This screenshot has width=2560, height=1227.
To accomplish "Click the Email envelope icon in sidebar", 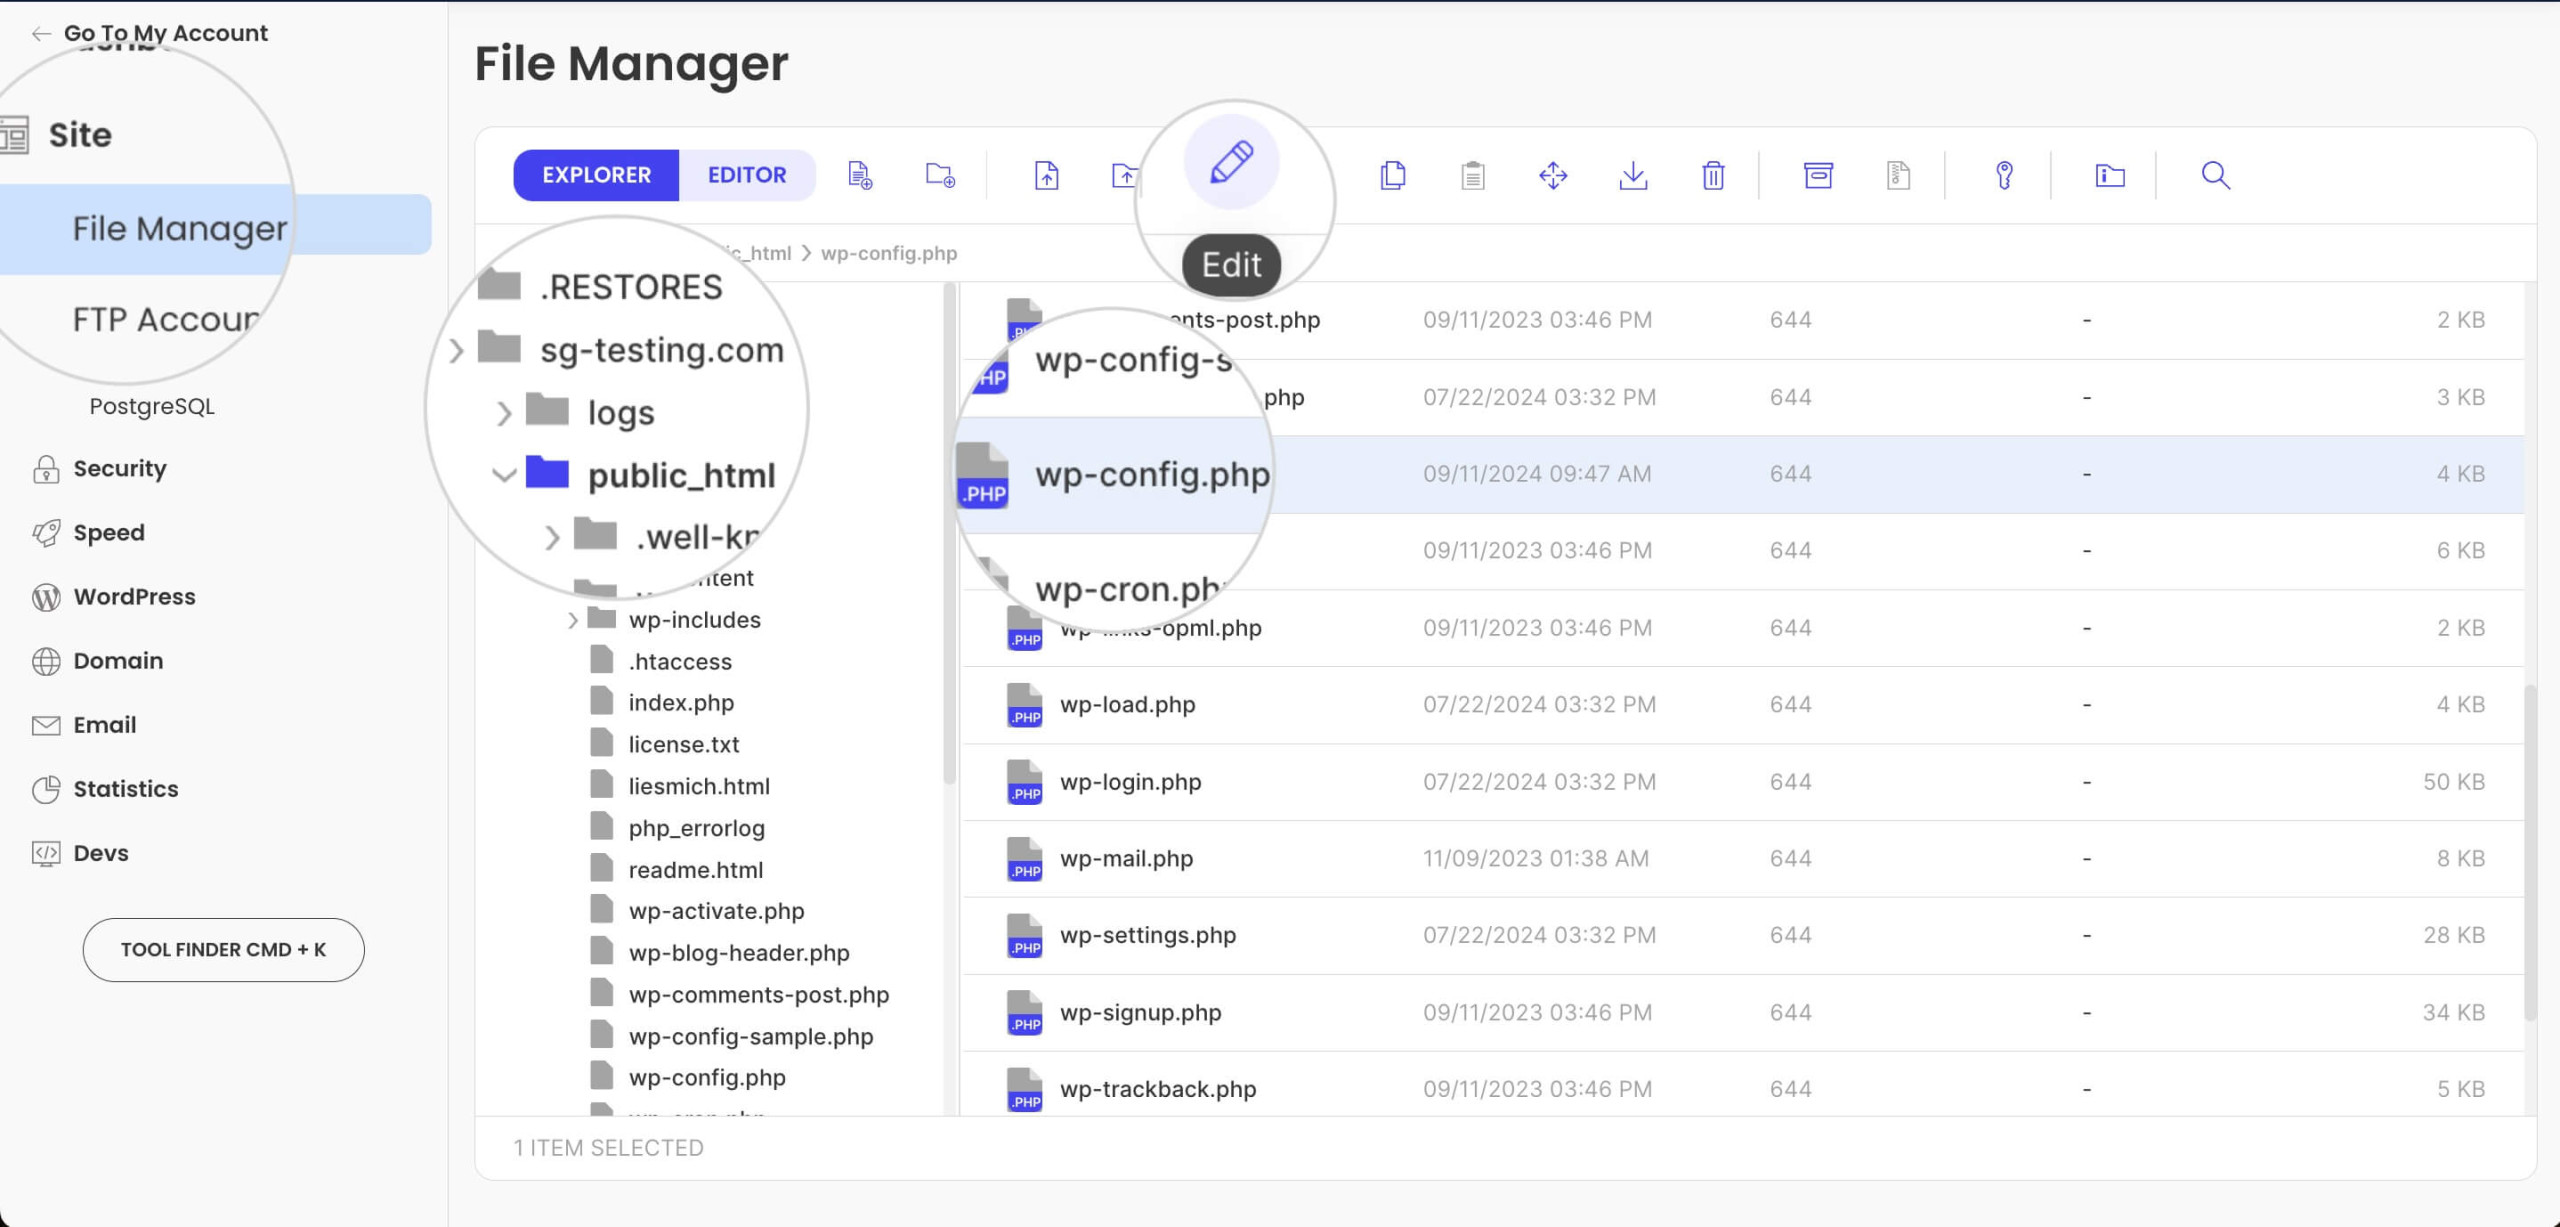I will (x=46, y=725).
